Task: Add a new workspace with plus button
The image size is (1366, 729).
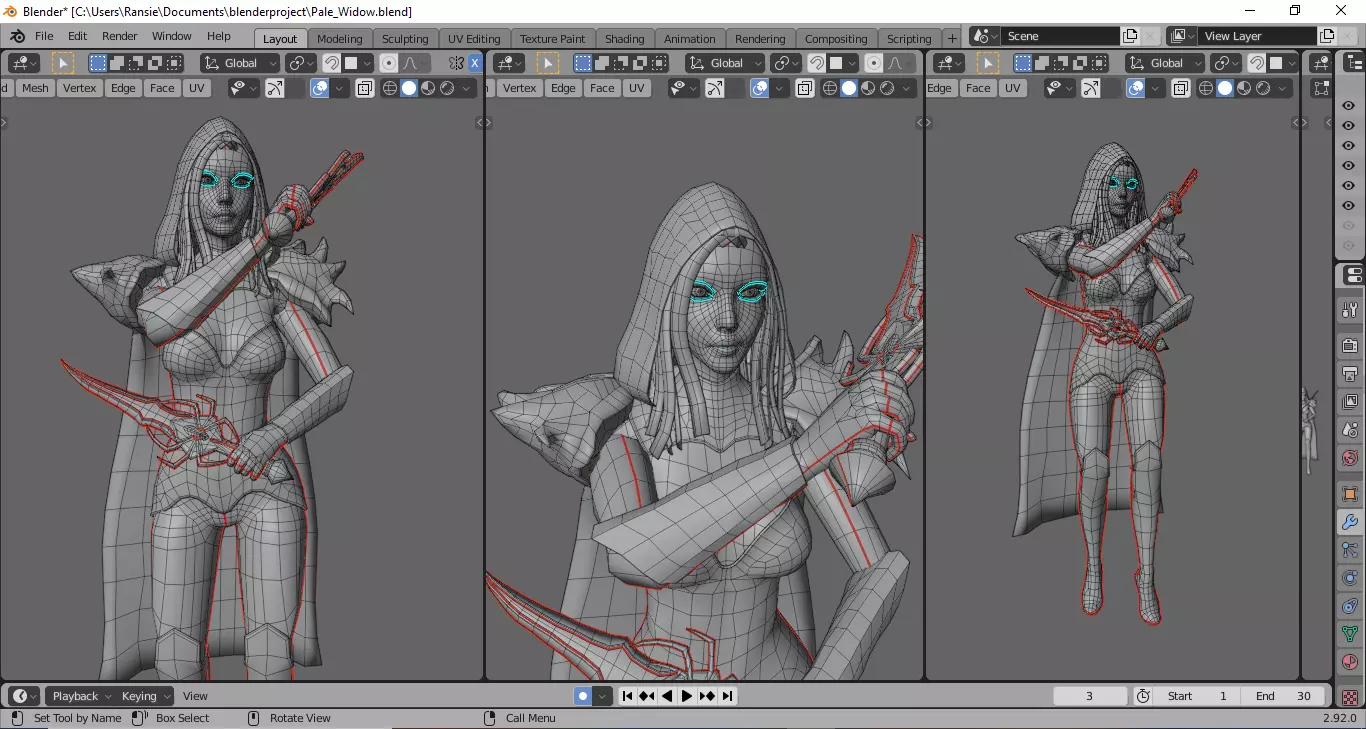Action: 952,38
